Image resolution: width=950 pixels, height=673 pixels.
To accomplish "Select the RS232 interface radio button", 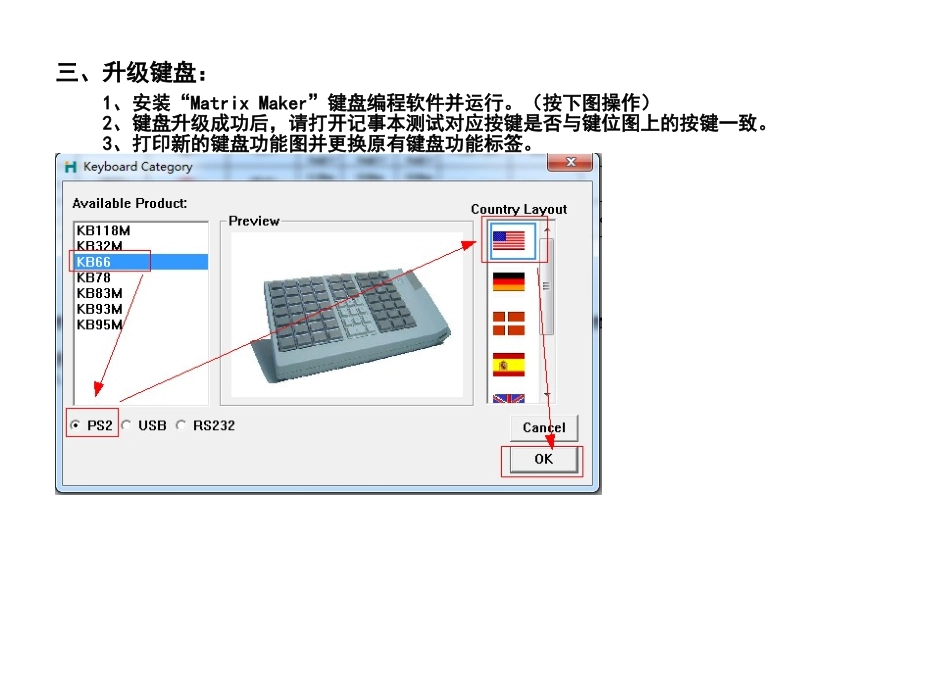I will click(x=181, y=425).
